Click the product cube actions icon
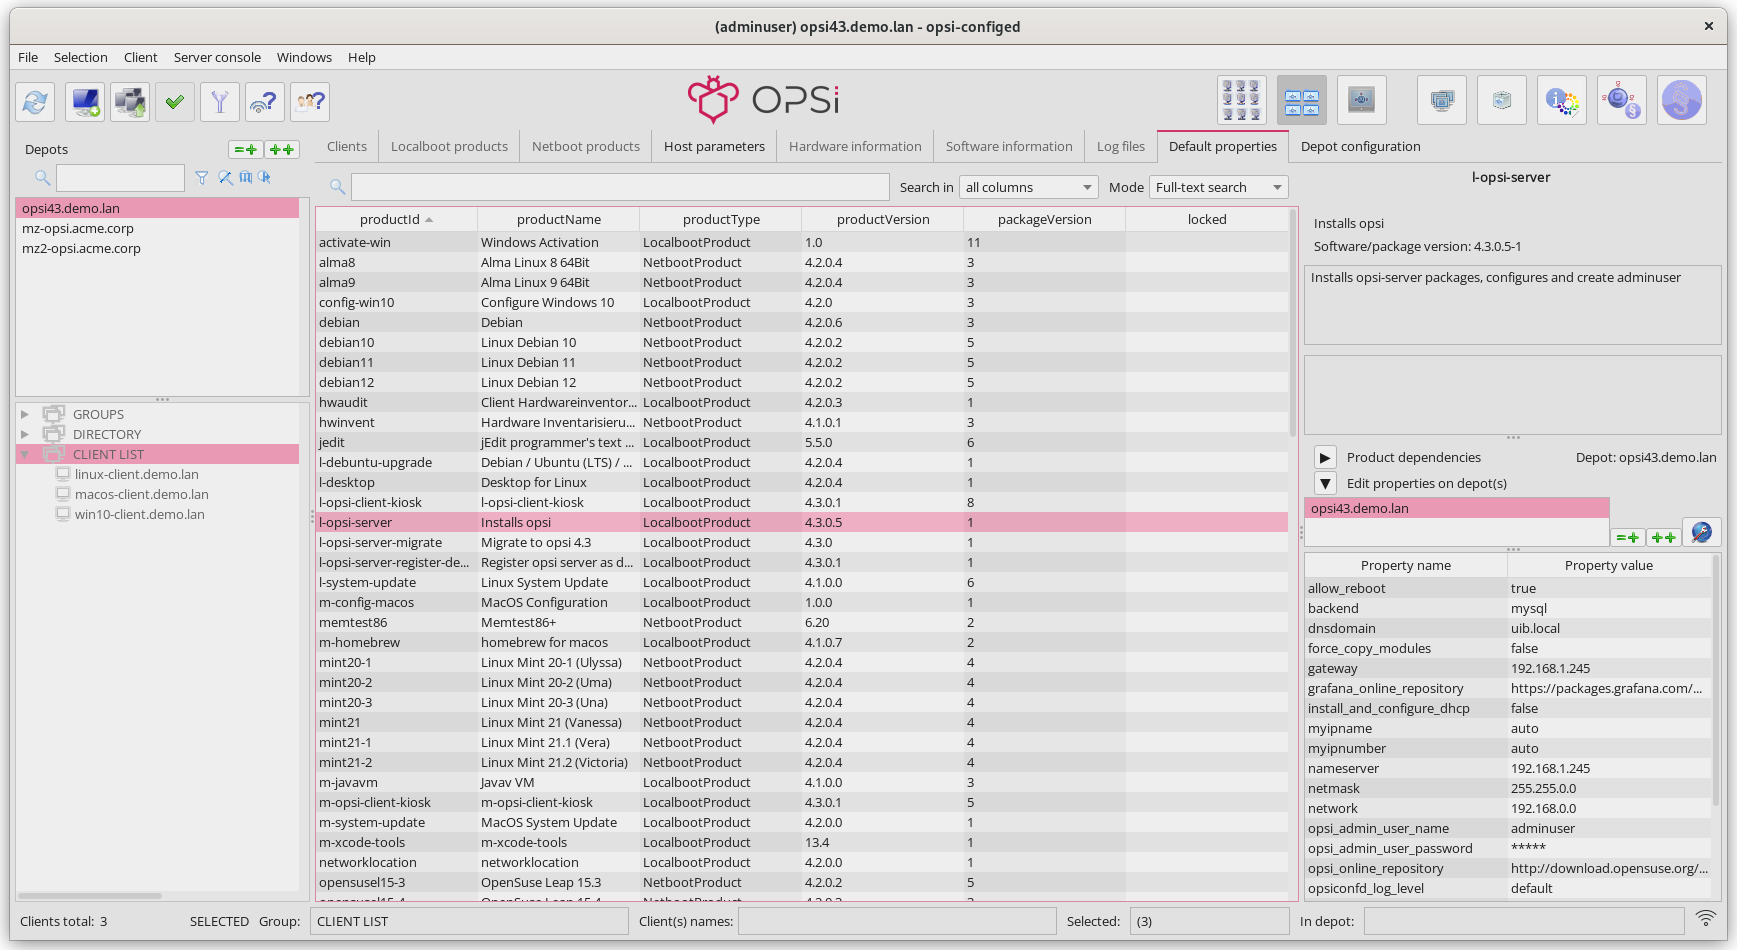 coord(1502,100)
